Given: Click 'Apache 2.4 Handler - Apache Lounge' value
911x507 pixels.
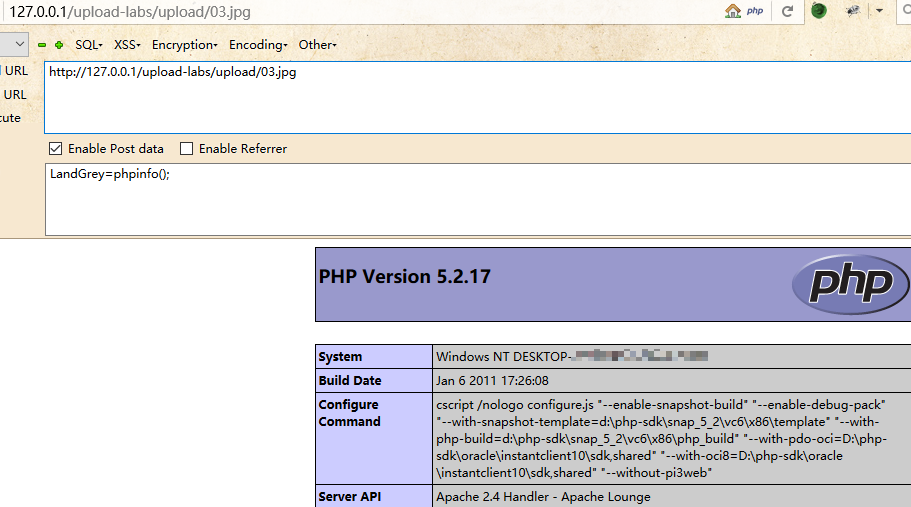Looking at the screenshot, I should pyautogui.click(x=543, y=497).
